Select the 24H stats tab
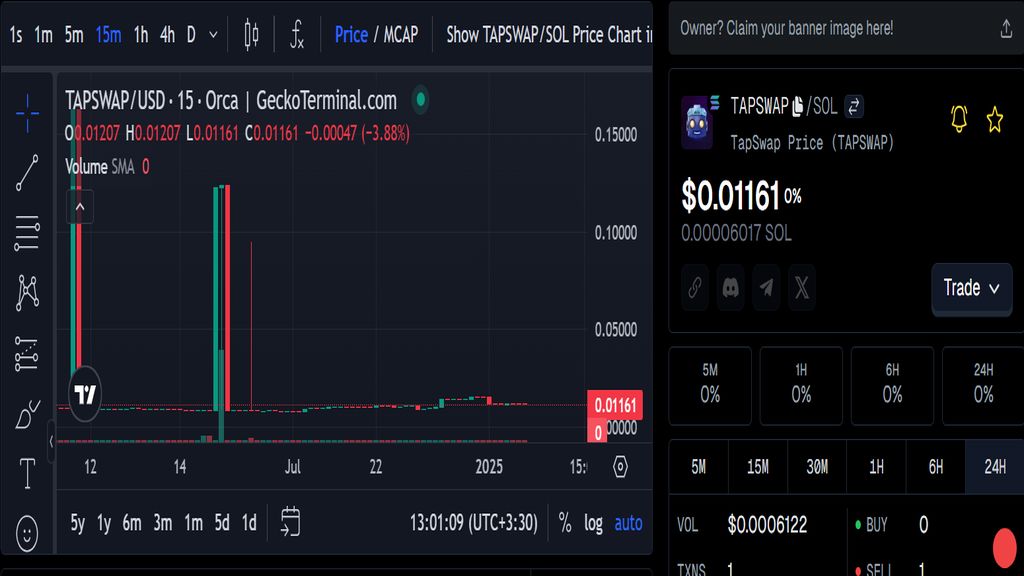This screenshot has width=1024, height=576. coord(995,466)
